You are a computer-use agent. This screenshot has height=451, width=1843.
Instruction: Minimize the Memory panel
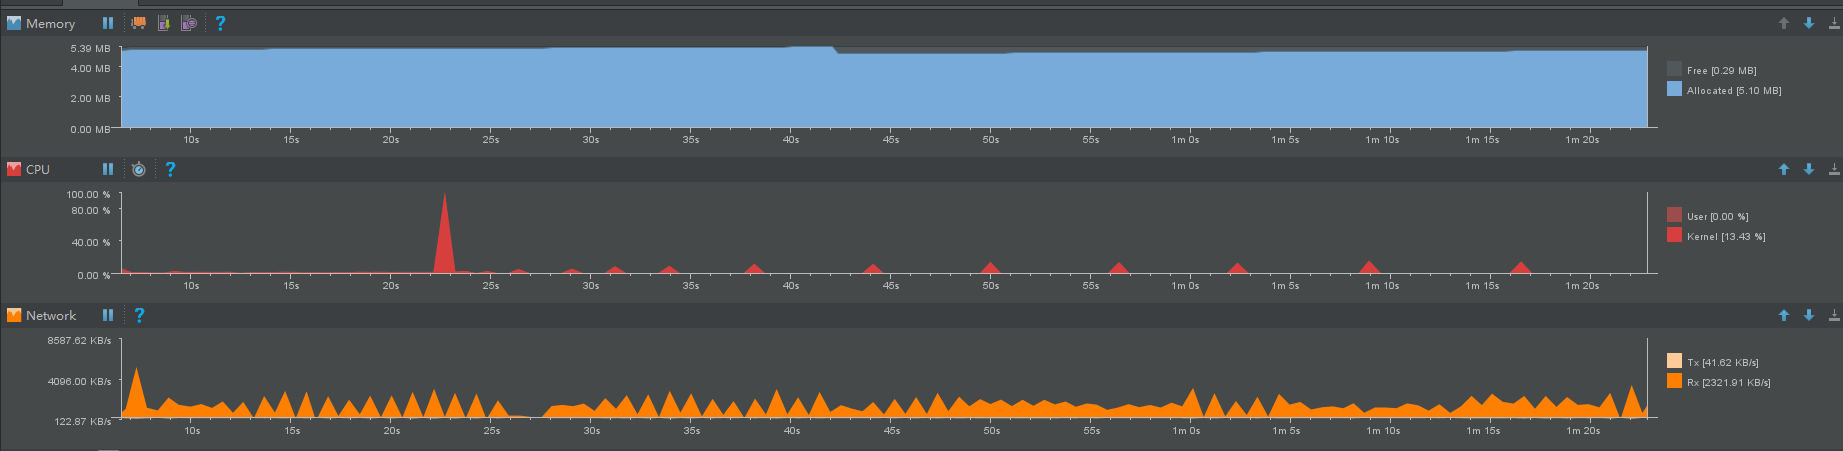pyautogui.click(x=1834, y=23)
